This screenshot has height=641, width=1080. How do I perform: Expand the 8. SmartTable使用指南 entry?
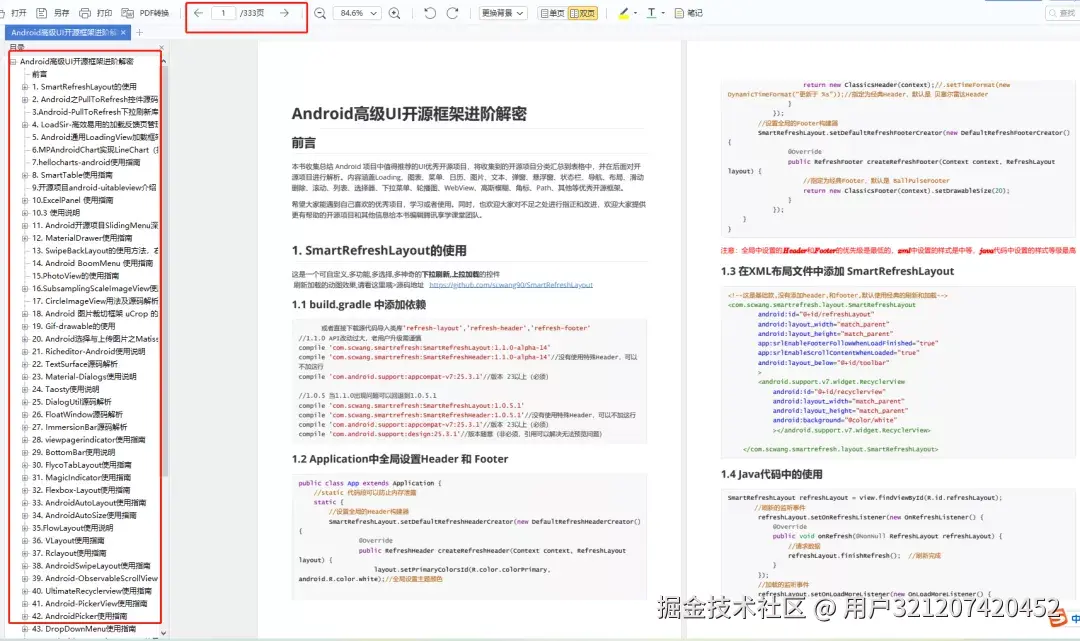[25, 175]
